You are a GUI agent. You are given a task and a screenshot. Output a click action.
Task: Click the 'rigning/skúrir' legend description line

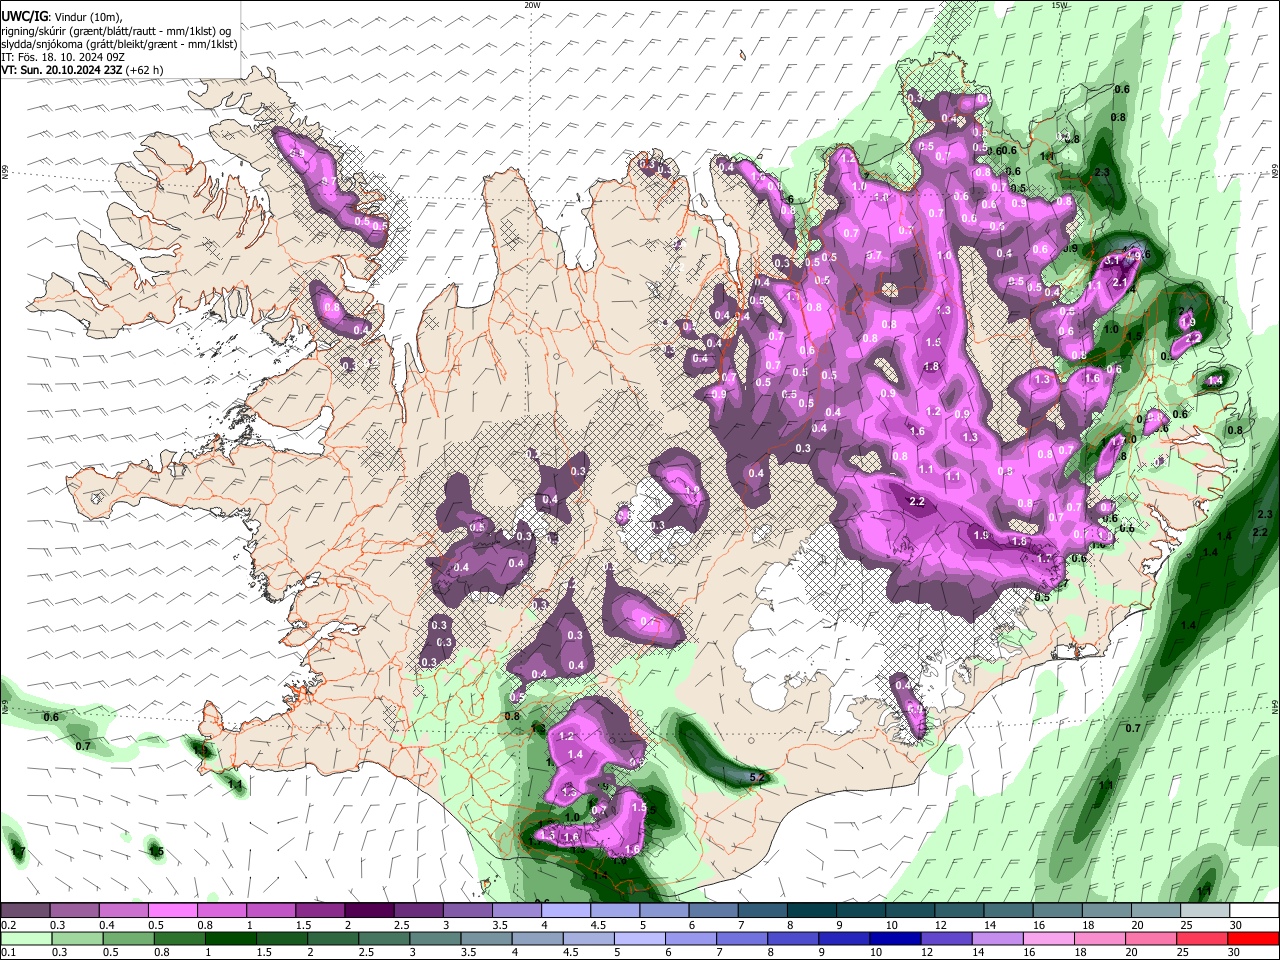tap(115, 30)
